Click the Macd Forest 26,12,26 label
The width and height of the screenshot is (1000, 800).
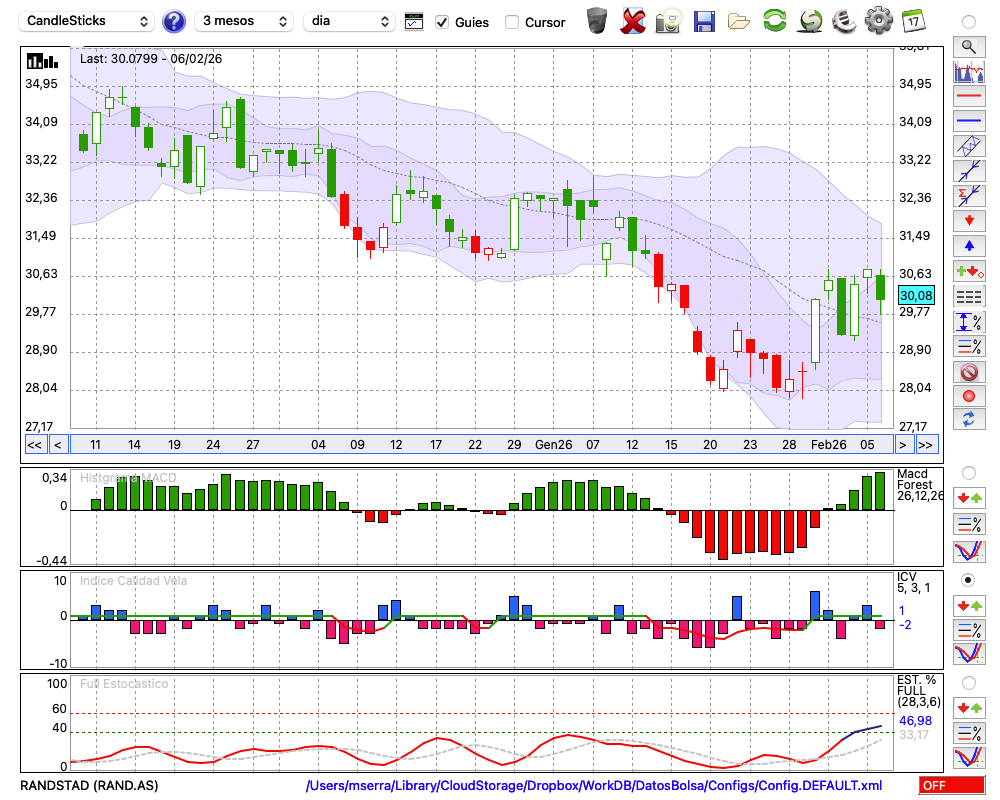(x=919, y=485)
